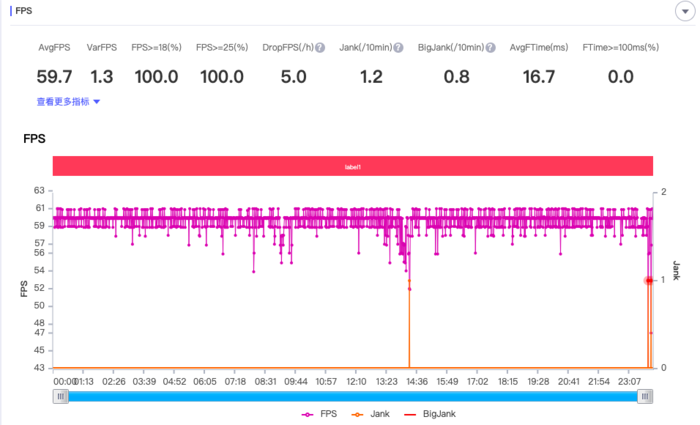
Task: Click the red label1 bar
Action: (x=353, y=166)
